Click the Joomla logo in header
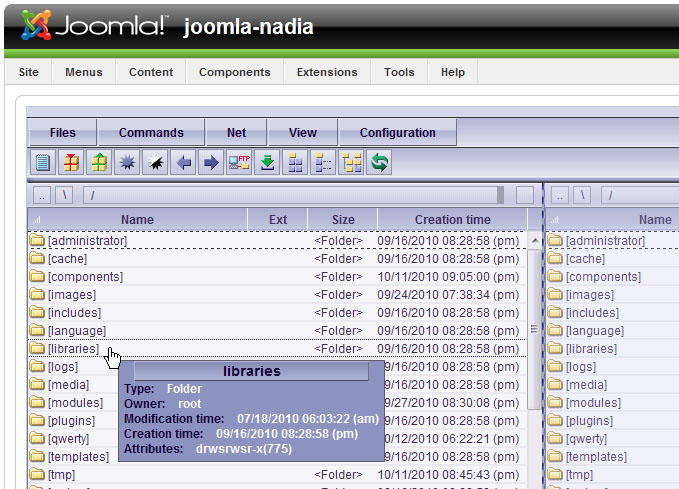Viewport: 679px width, 489px height. pos(94,25)
